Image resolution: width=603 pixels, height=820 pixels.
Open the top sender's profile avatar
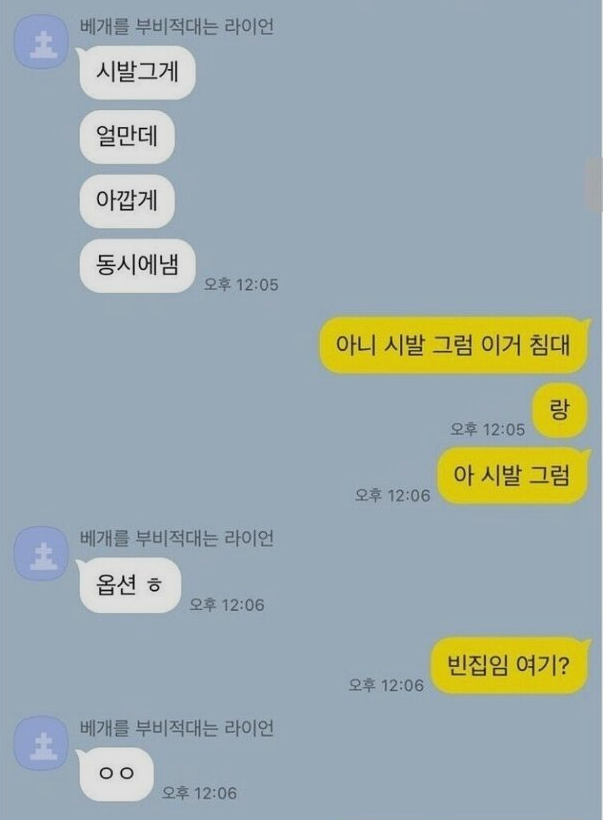(41, 42)
